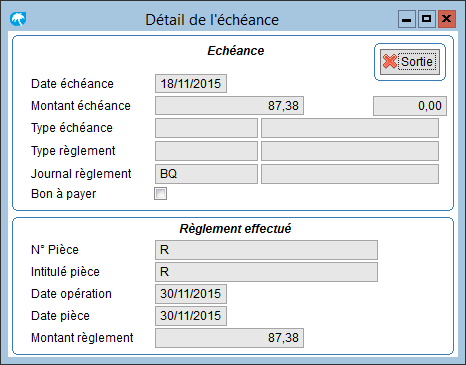Click the Bon à payer label
This screenshot has width=466, height=365.
click(x=63, y=194)
